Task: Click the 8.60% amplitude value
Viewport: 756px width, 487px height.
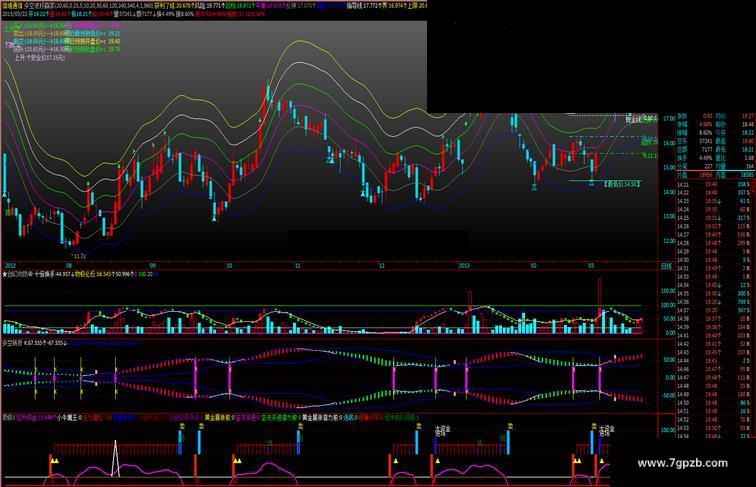Action: click(x=705, y=133)
